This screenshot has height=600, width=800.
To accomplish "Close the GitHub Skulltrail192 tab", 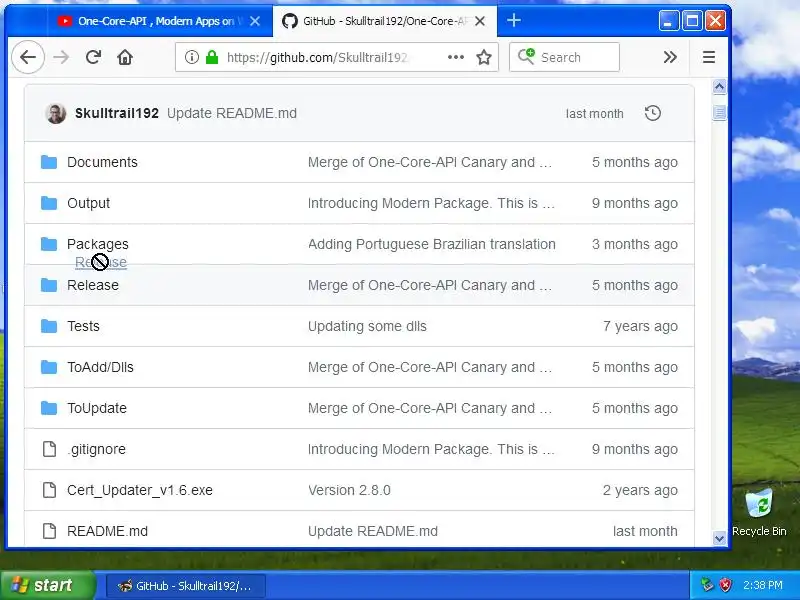I will 480,21.
